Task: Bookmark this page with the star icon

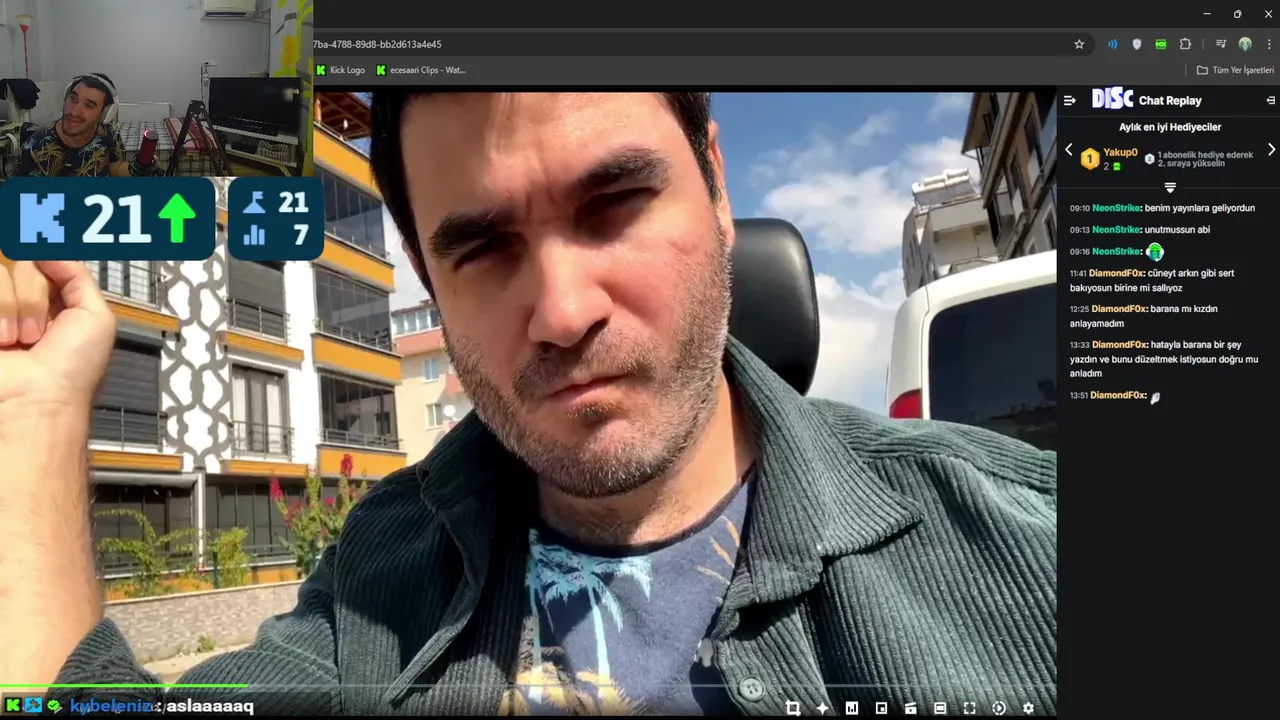Action: coord(1079,44)
